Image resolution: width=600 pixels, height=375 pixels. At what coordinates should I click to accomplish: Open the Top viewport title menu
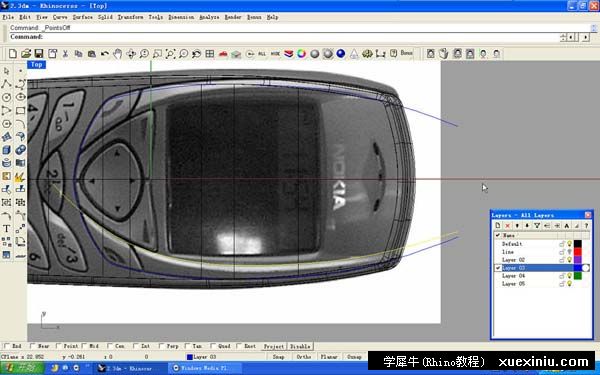click(x=36, y=65)
